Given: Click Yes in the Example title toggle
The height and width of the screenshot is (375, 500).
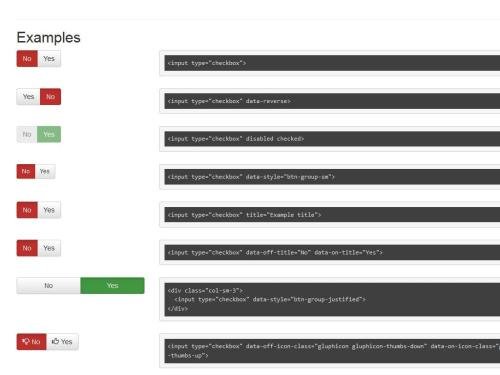Looking at the screenshot, I should (x=49, y=210).
